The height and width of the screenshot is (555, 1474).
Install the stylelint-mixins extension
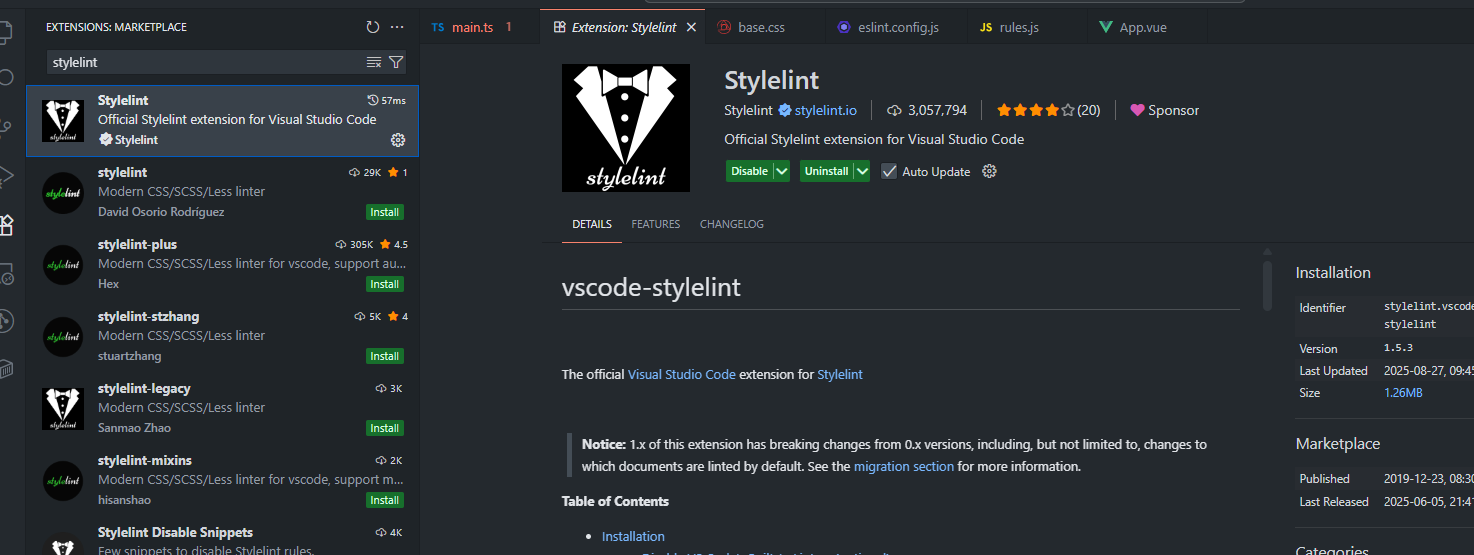(385, 500)
